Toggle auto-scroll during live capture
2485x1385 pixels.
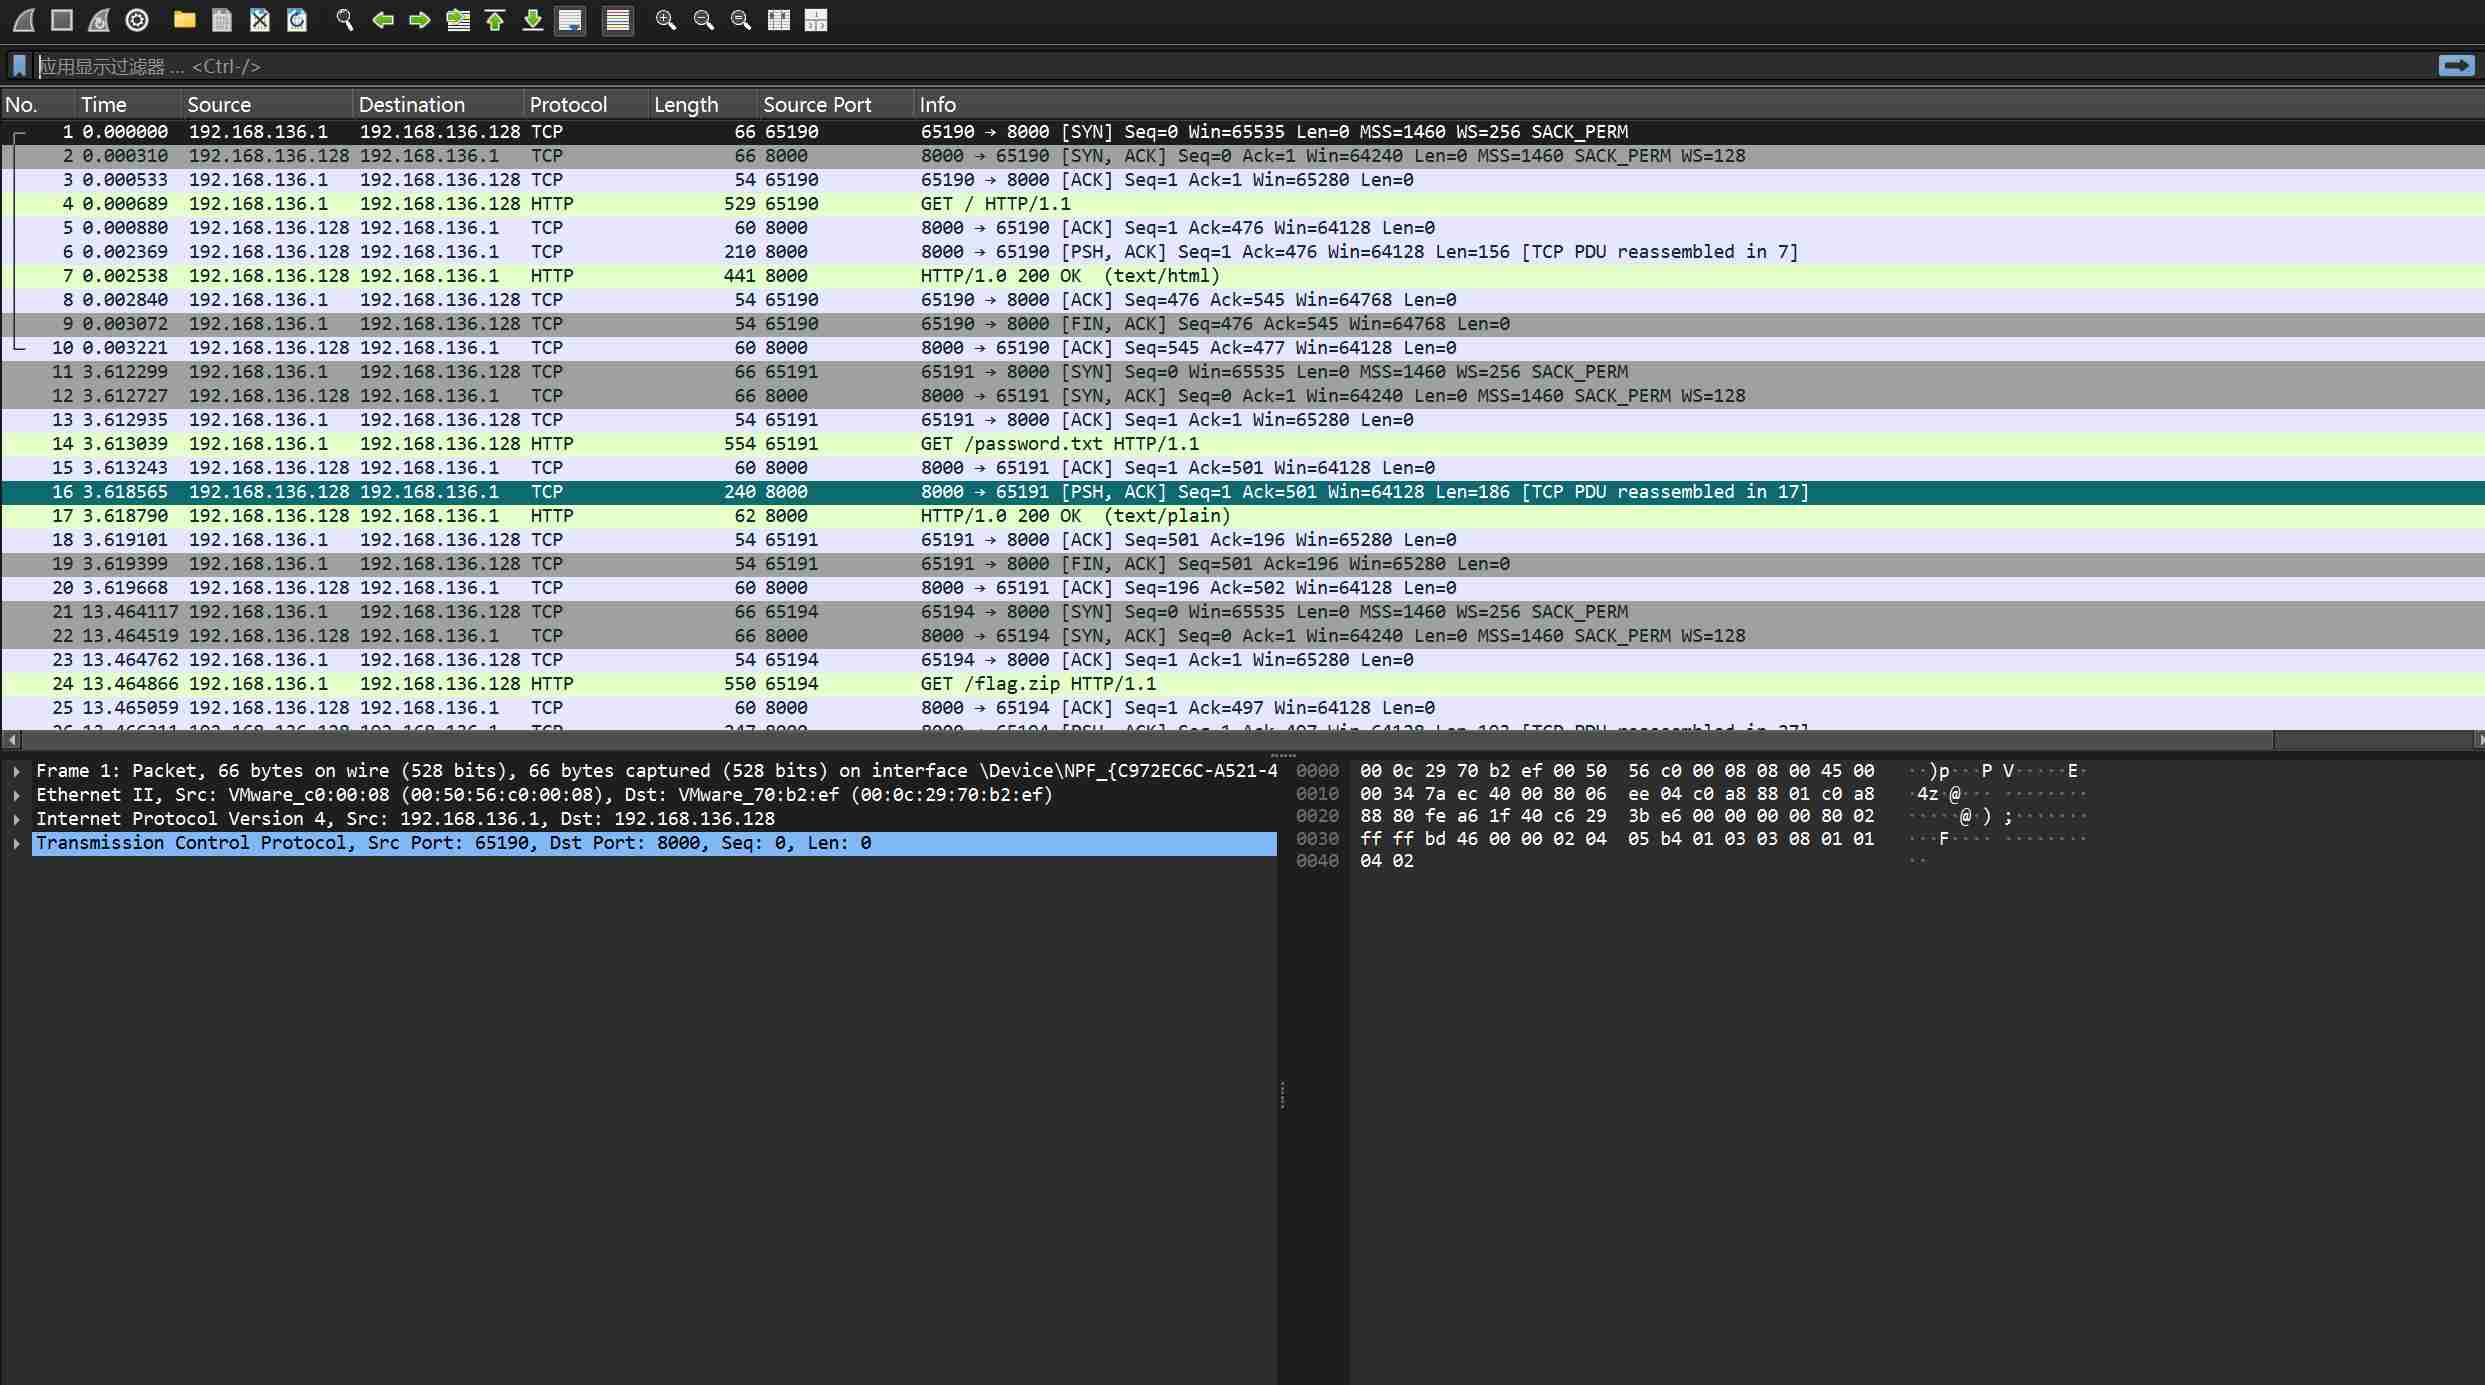coord(570,20)
